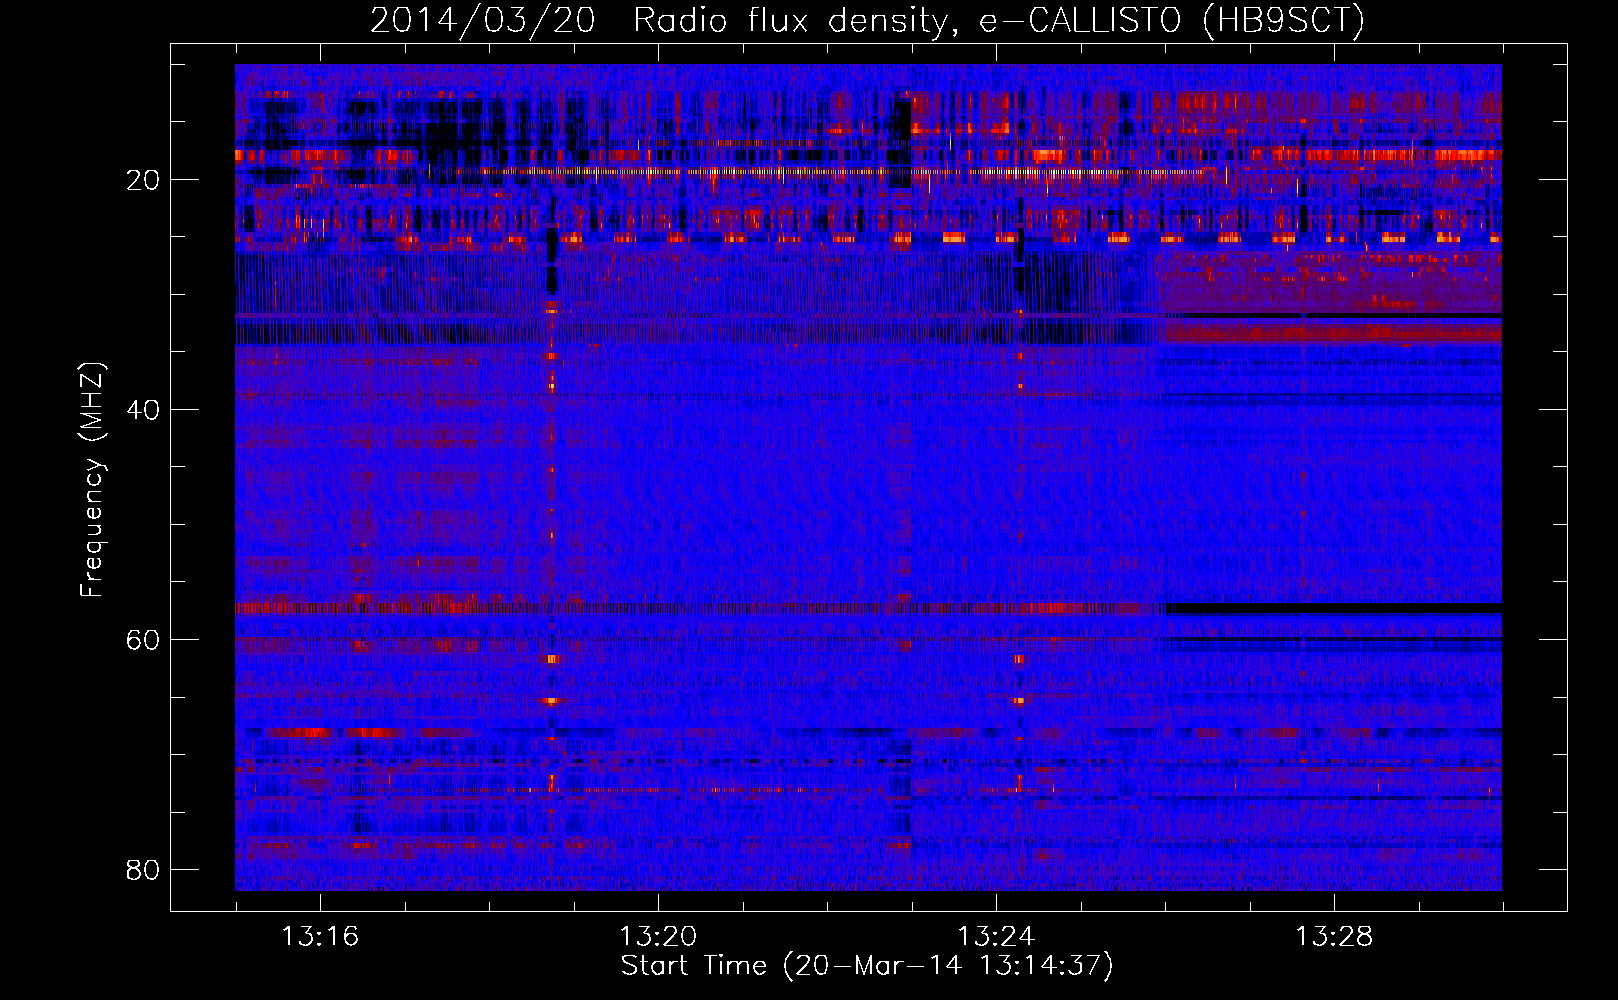This screenshot has height=1000, width=1618.
Task: Select the 13:24 time tick label
Action: (996, 937)
